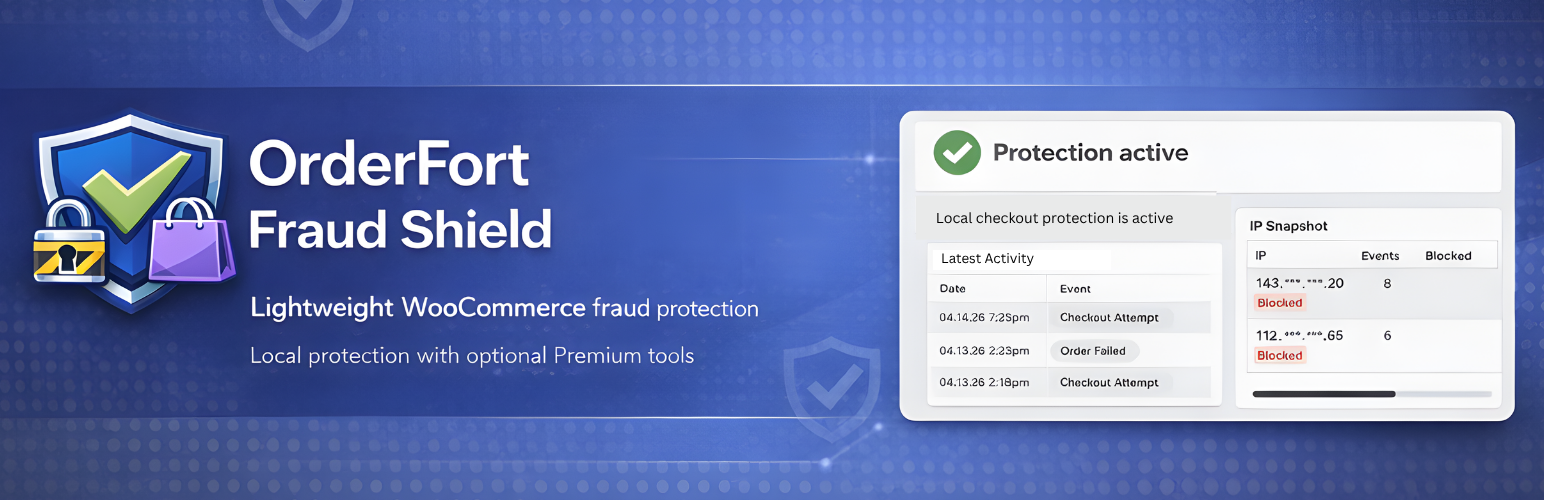Click the Events column header in IP Snapshot

(x=1380, y=256)
